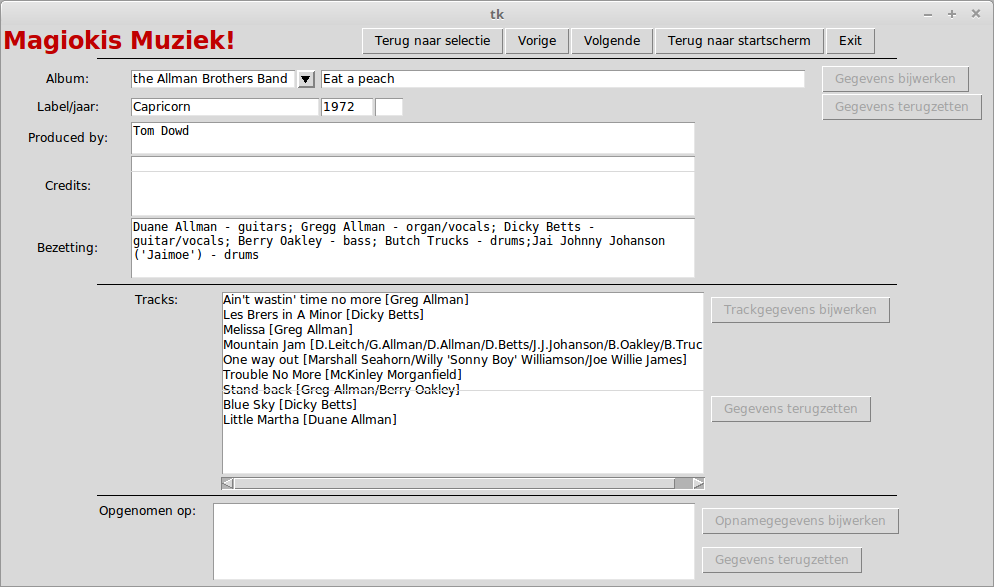Viewport: 994px width, 587px height.
Task: Click the artist combo box field
Action: coord(213,79)
